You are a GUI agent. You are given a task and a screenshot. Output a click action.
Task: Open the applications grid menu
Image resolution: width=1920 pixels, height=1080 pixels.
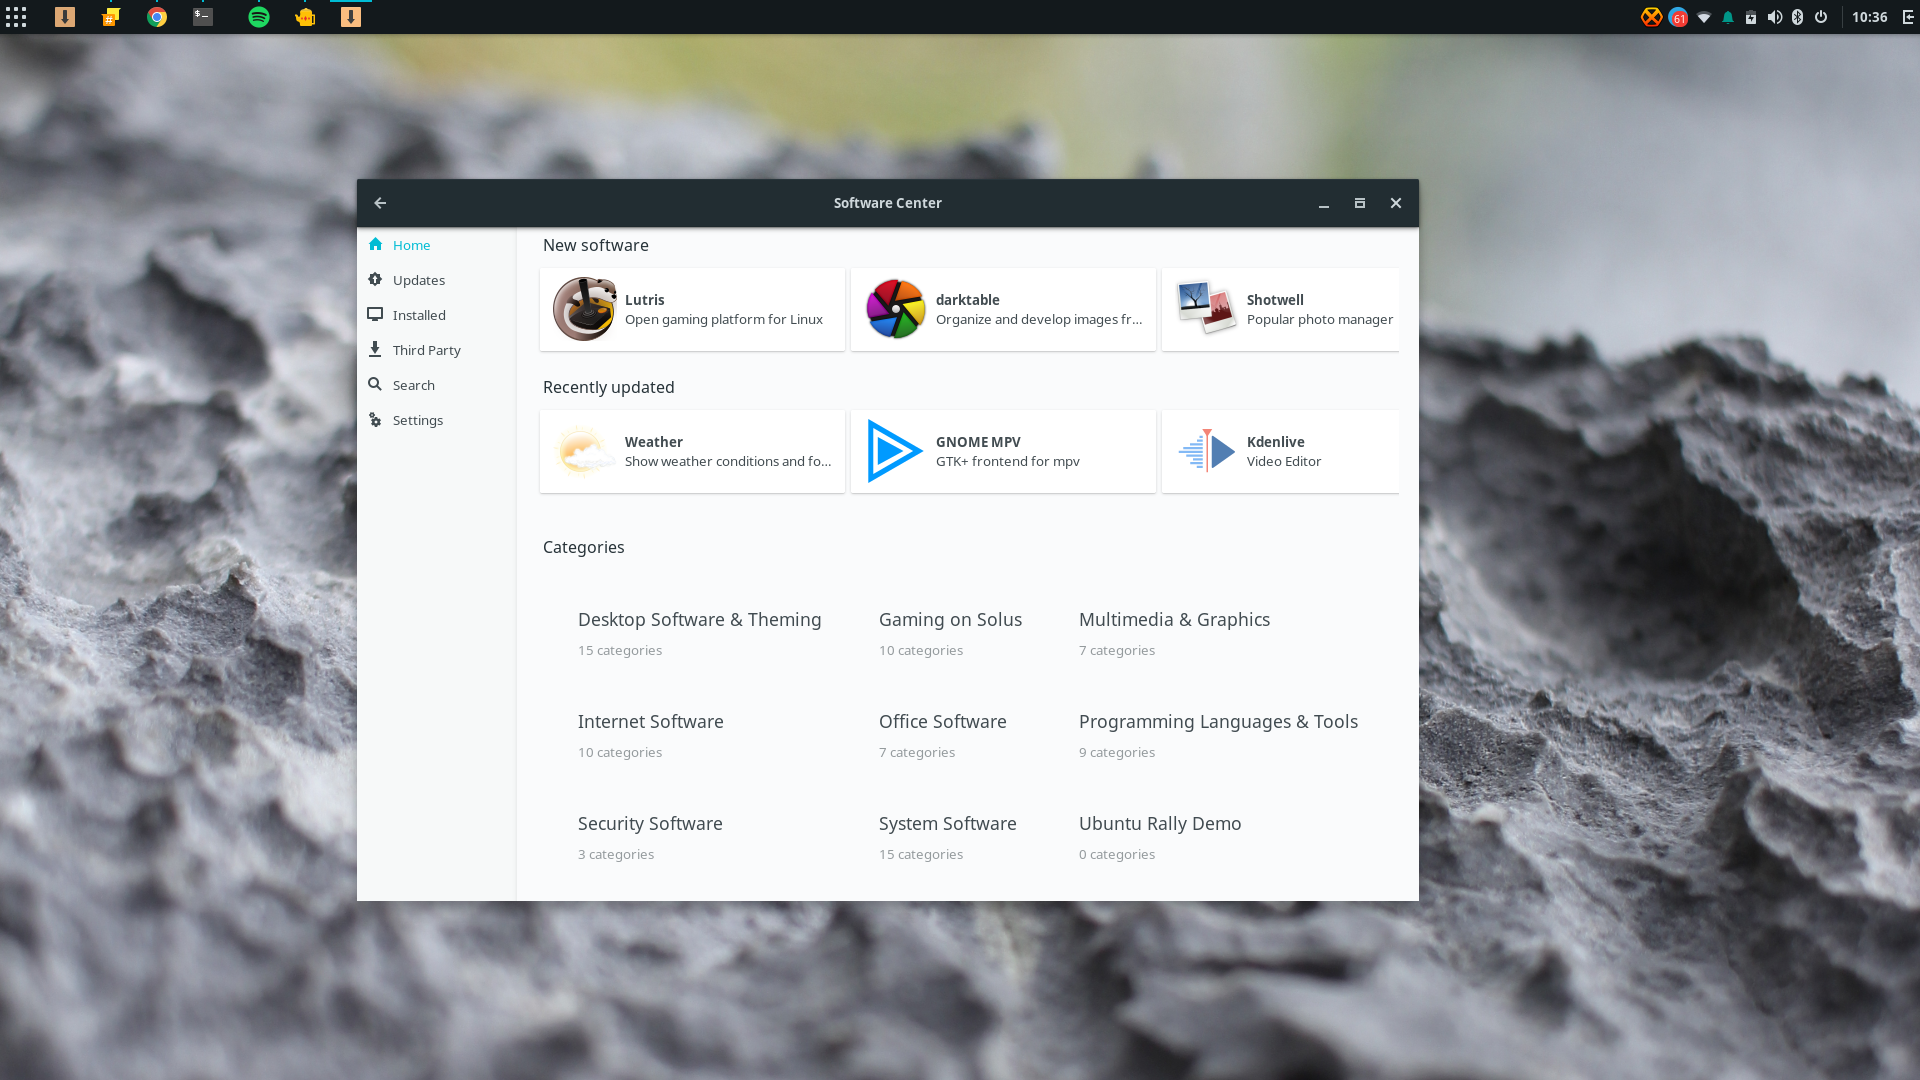(16, 17)
